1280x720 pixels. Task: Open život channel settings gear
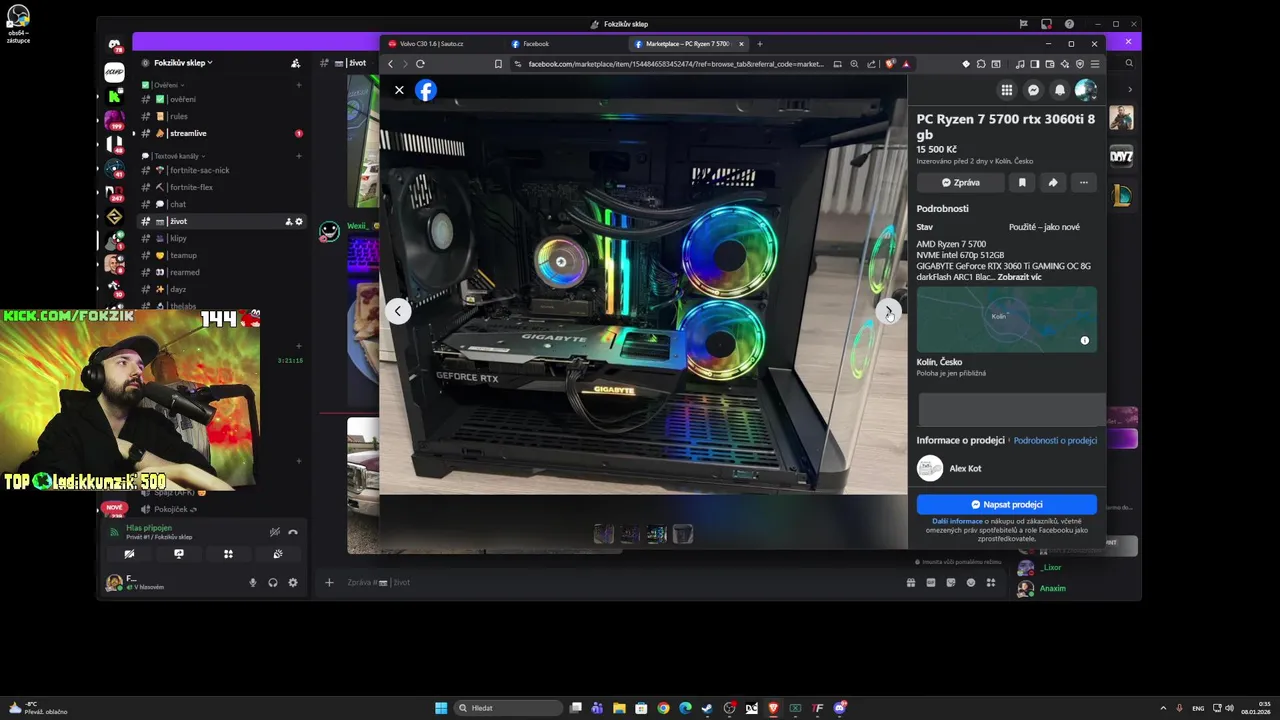point(298,221)
